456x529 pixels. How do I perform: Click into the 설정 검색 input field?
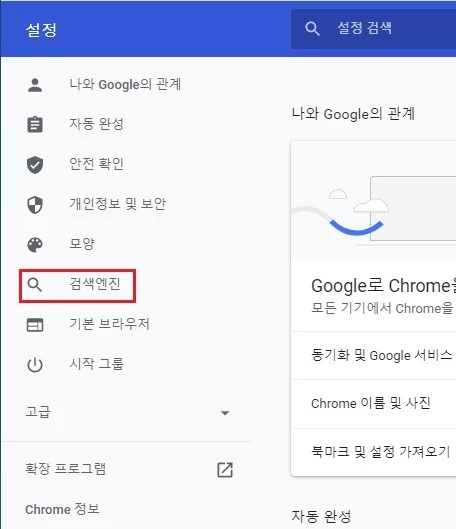pyautogui.click(x=373, y=29)
